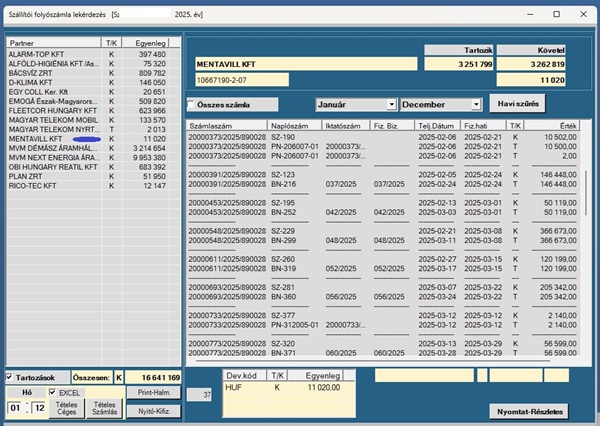Toggle the Tartozások checkbox
Viewport: 600px width, 426px height.
tap(12, 377)
